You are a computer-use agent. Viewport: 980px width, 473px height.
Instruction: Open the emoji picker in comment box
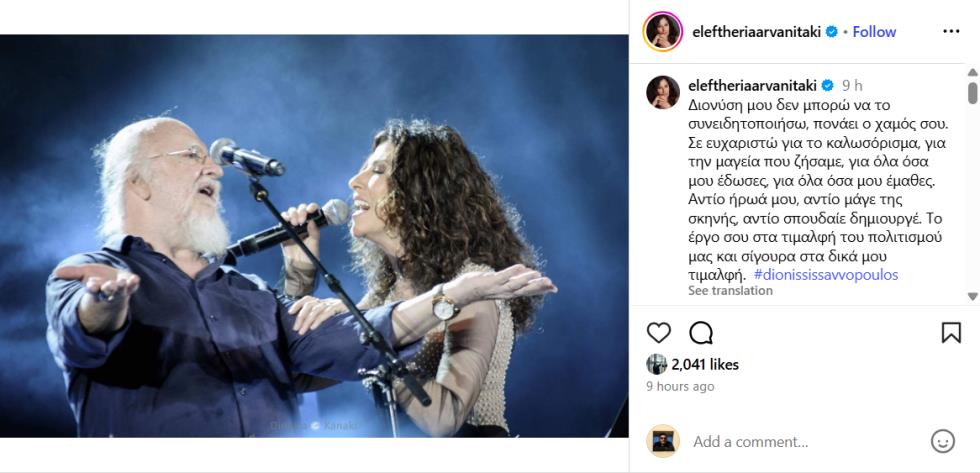[x=942, y=441]
